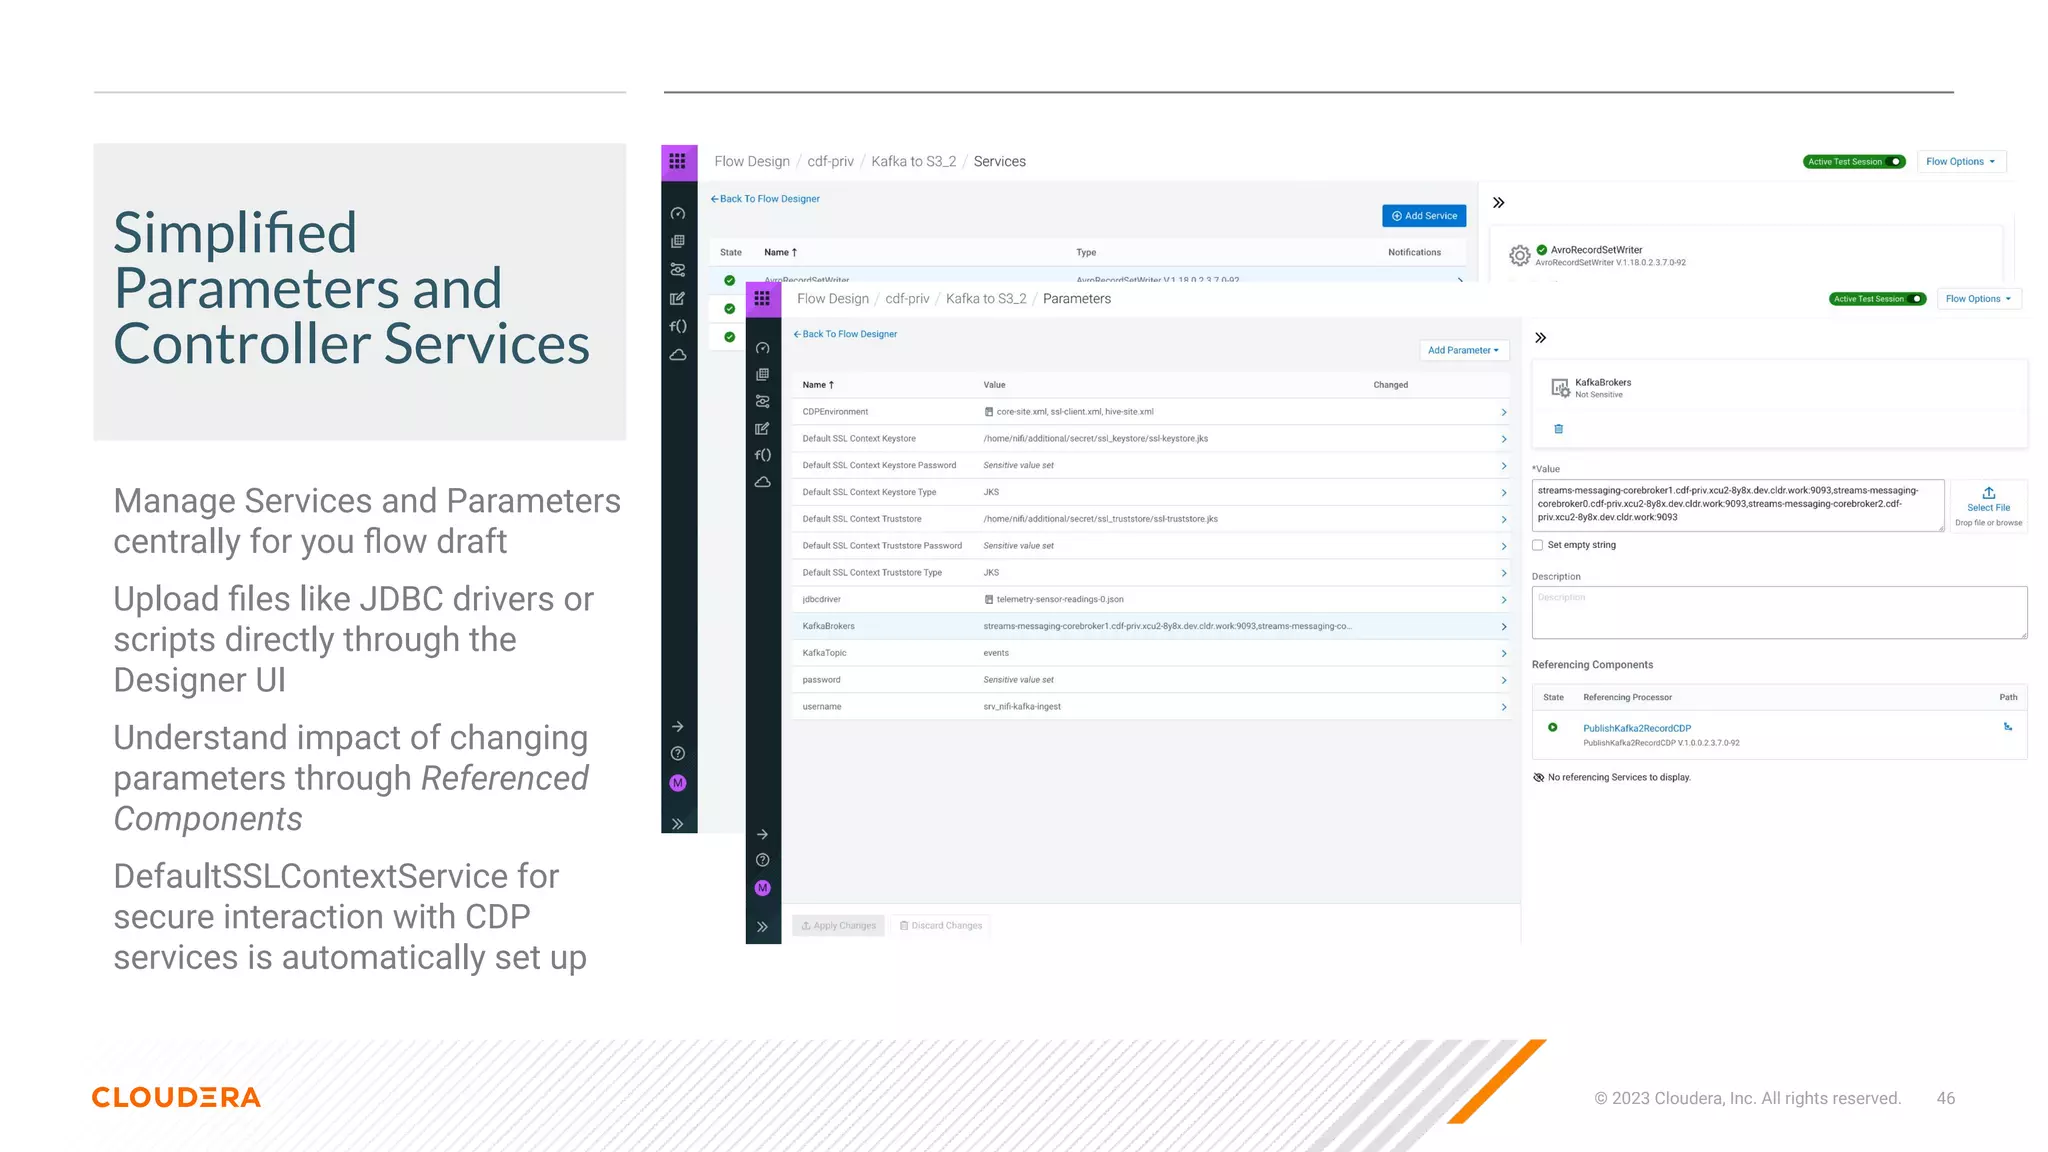2048x1152 pixels.
Task: Click Flow Design breadcrumb in Parameters window
Action: point(833,299)
